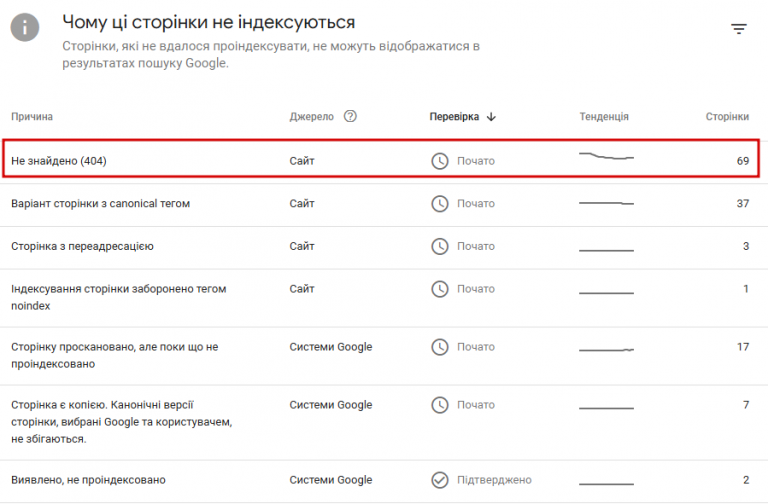This screenshot has width=768, height=504.
Task: Click the page count 37 in canonical row
Action: click(742, 204)
